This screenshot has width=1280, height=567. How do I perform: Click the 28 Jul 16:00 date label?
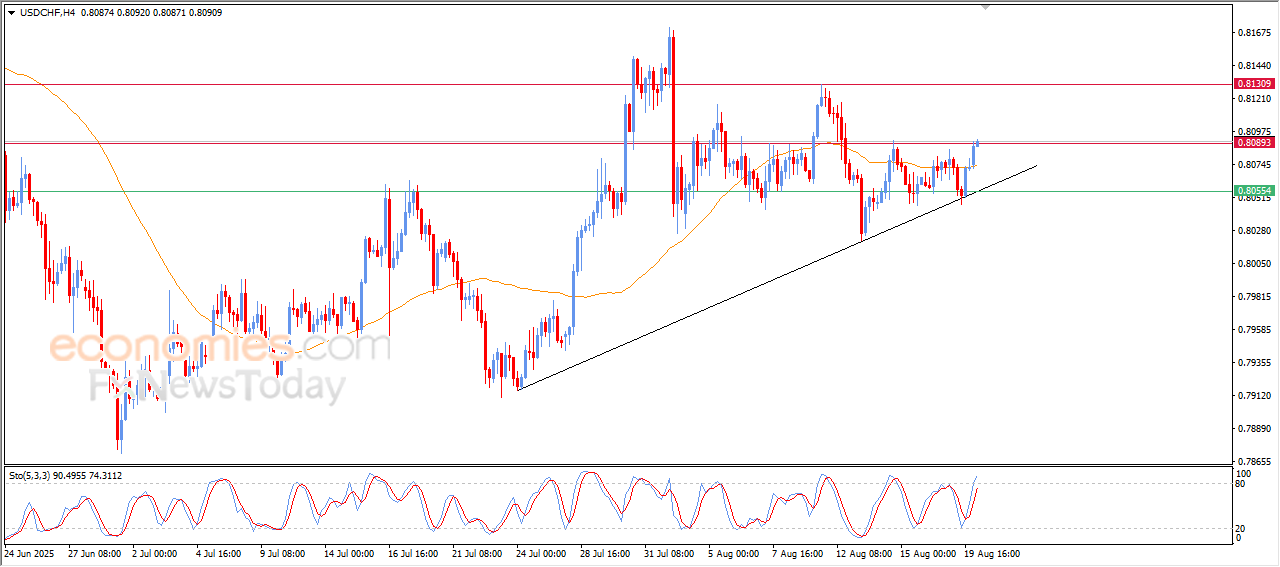(x=607, y=552)
